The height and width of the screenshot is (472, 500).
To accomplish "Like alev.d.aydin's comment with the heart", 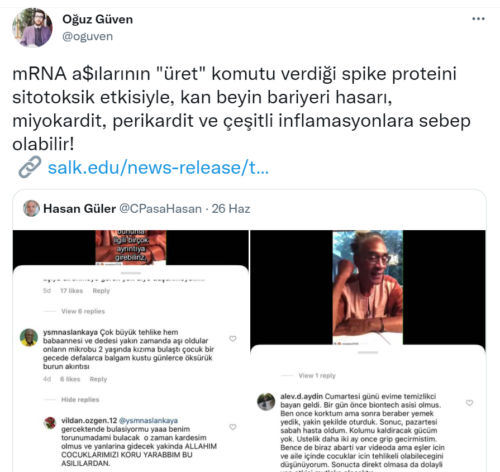I will click(x=469, y=403).
